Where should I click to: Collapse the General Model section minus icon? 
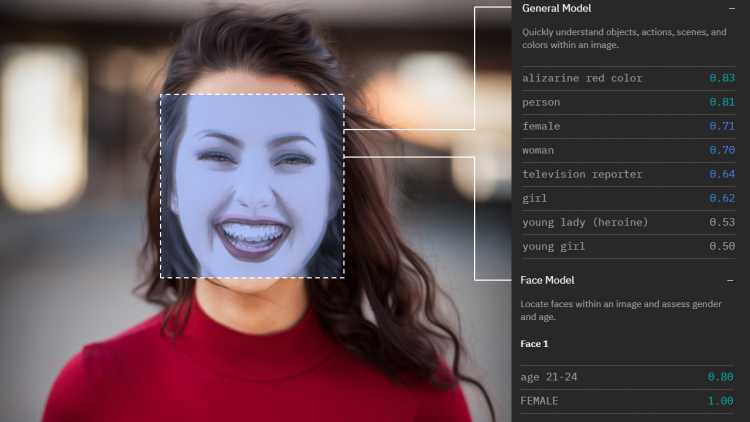click(730, 8)
